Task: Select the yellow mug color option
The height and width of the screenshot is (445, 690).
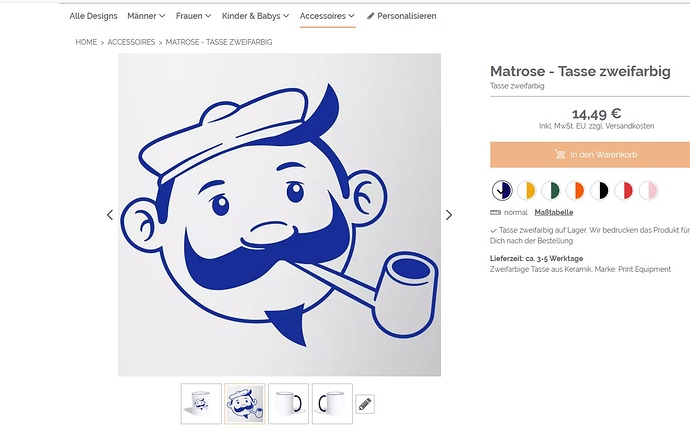Action: (x=526, y=190)
